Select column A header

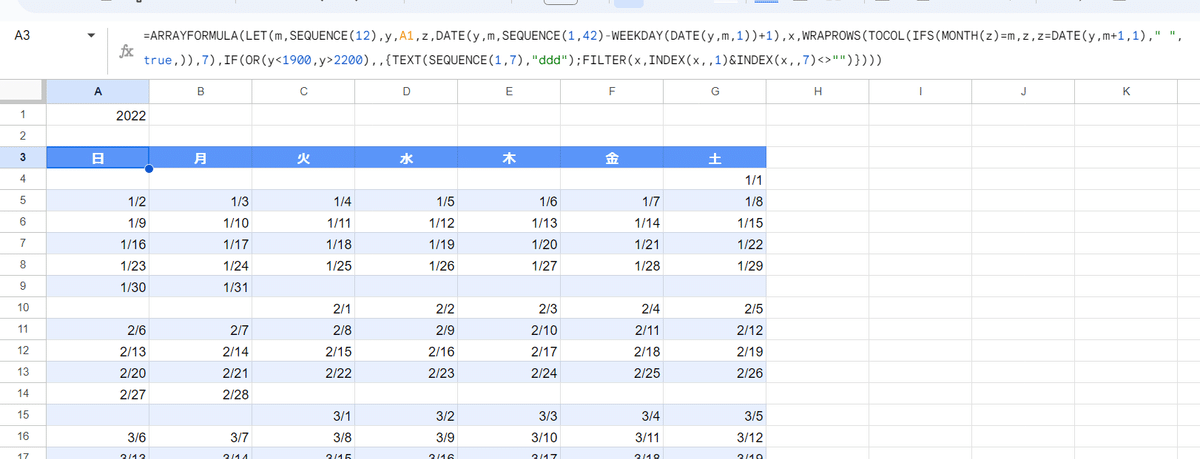tap(98, 91)
